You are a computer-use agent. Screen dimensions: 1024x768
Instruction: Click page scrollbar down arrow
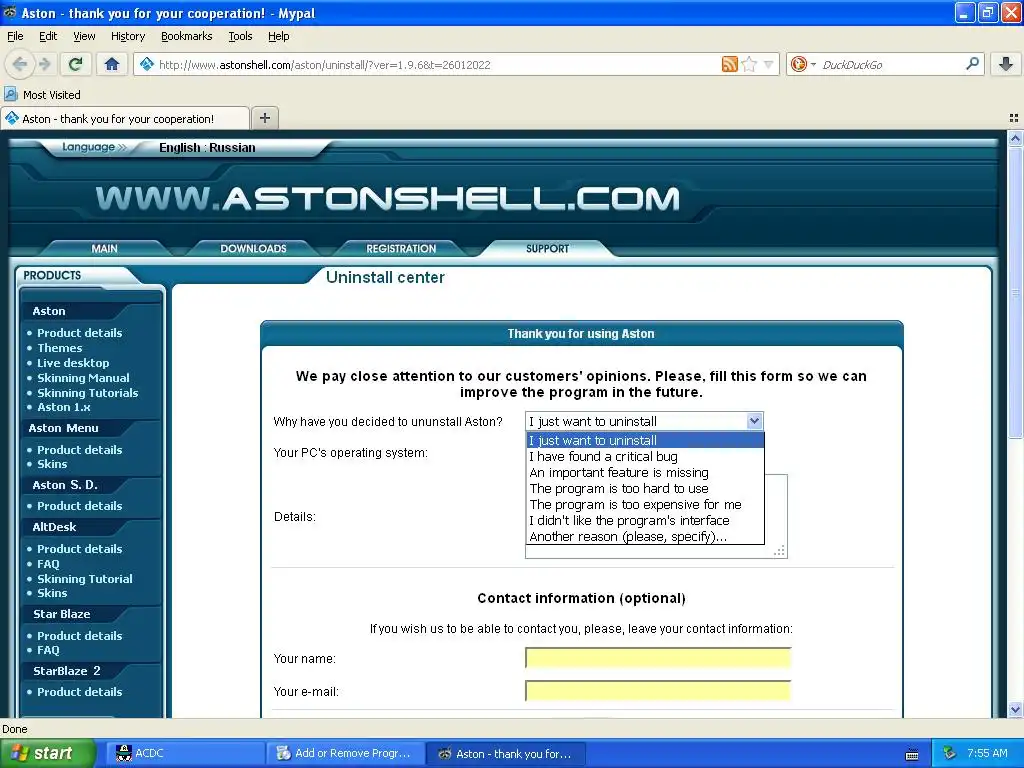(x=1015, y=709)
